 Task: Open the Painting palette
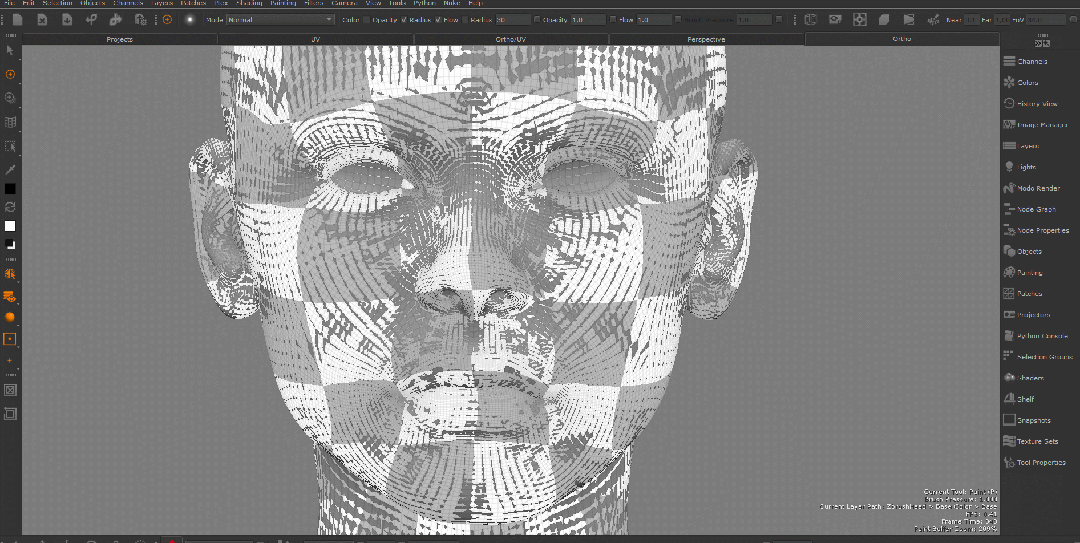(1023, 273)
